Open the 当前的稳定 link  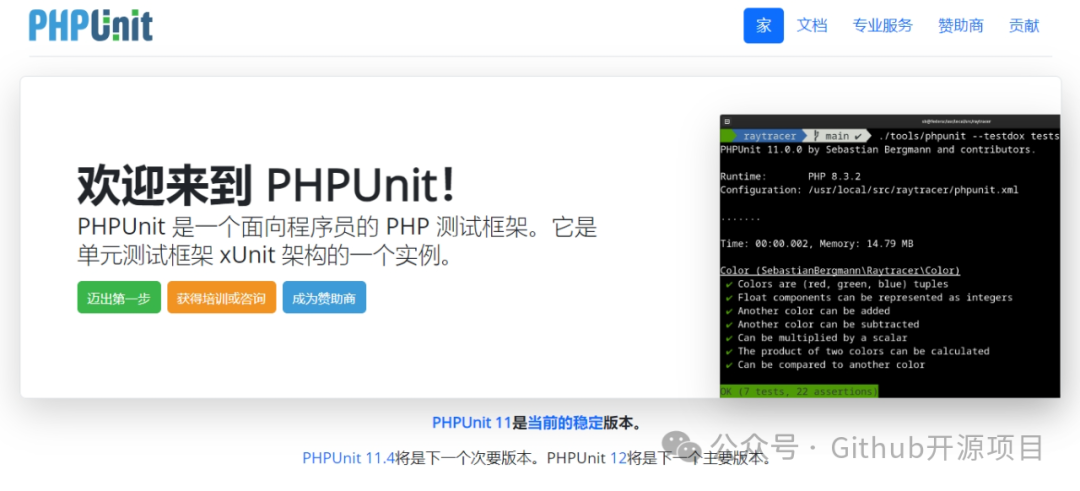click(x=565, y=423)
